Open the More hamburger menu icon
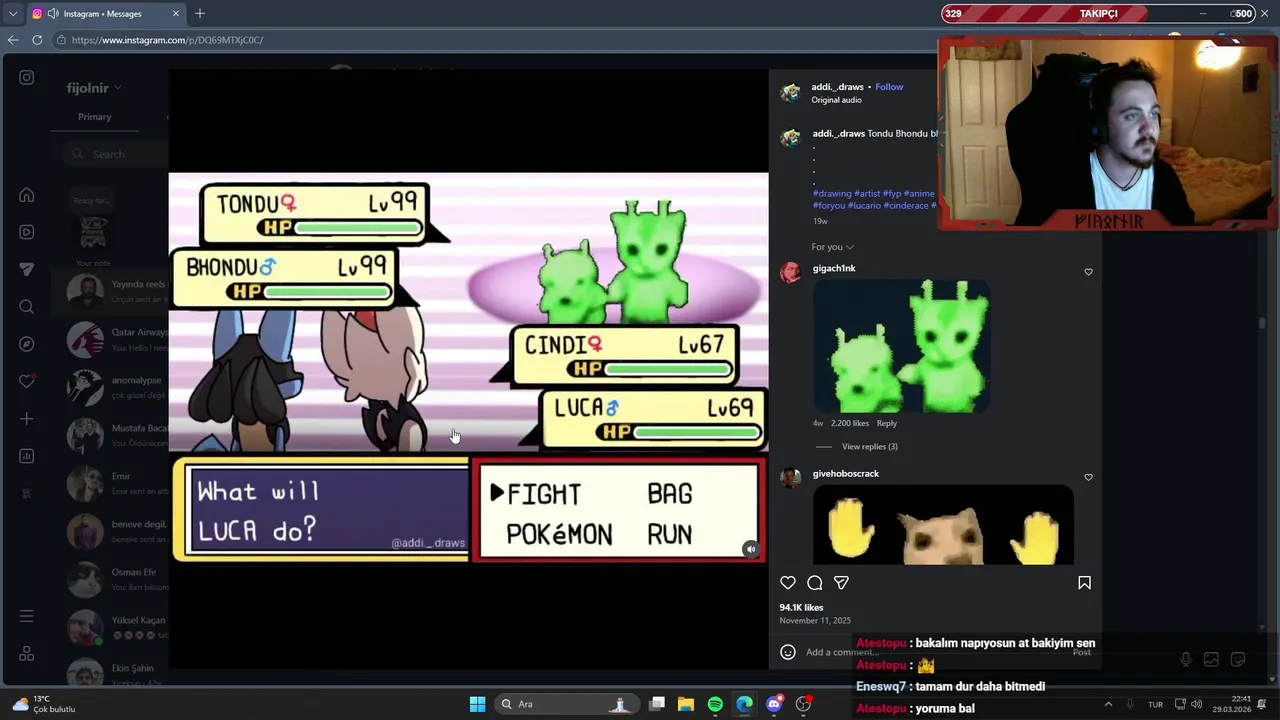The height and width of the screenshot is (720, 1280). [27, 616]
